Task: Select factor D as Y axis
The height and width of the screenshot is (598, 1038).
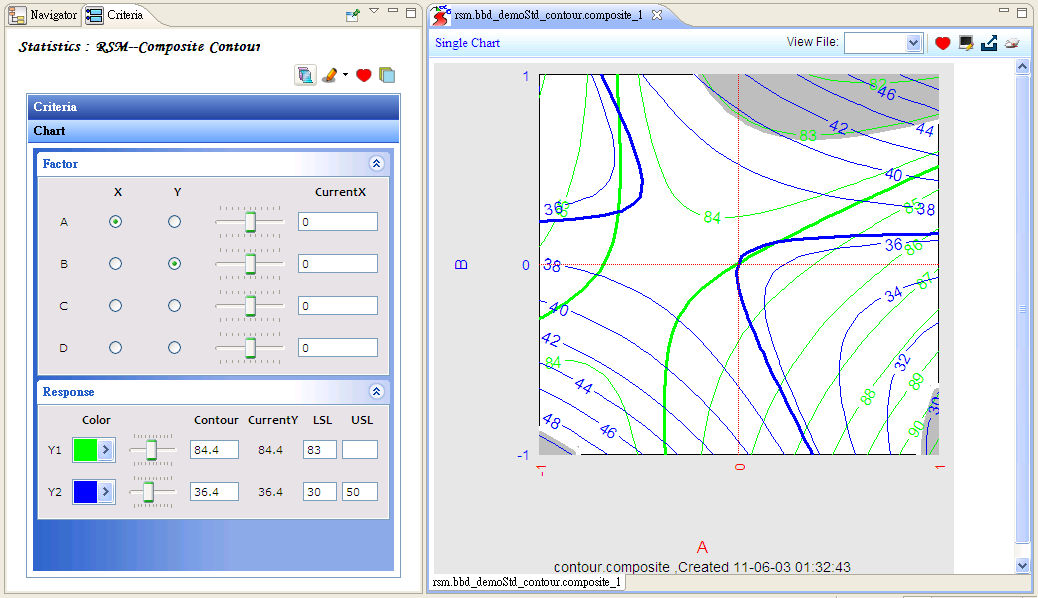Action: (x=174, y=348)
